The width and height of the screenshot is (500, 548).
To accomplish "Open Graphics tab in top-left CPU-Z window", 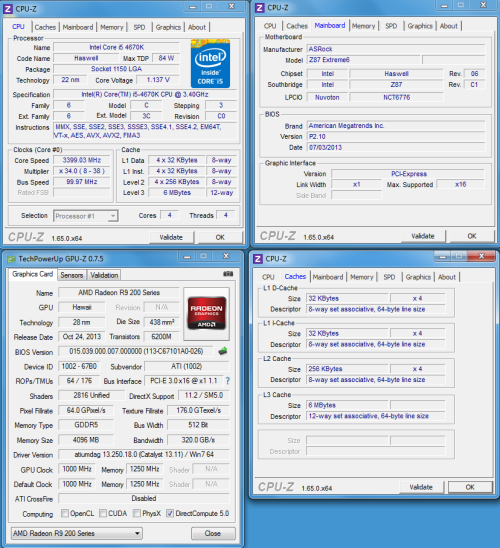I will pyautogui.click(x=168, y=27).
